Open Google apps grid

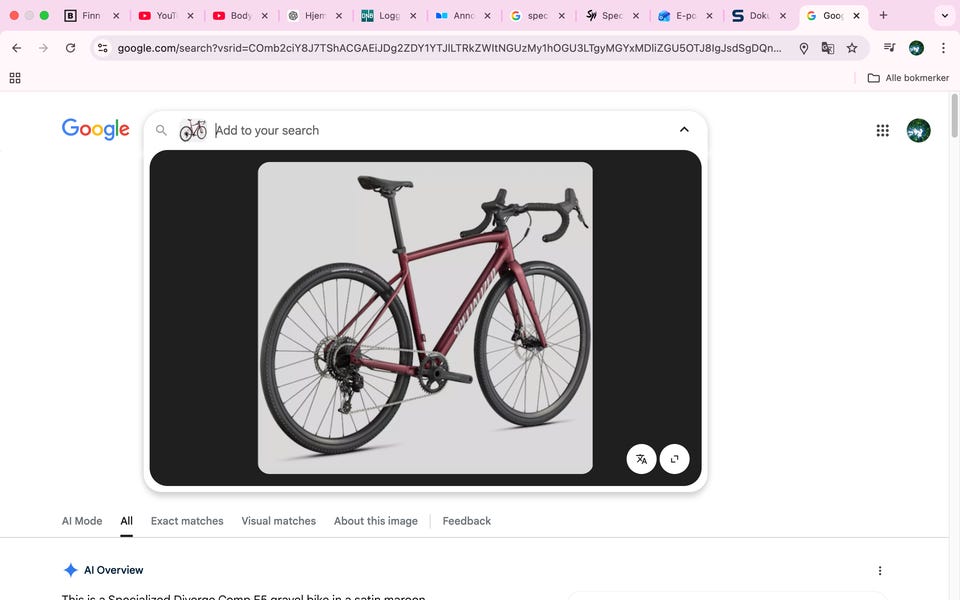click(x=882, y=130)
